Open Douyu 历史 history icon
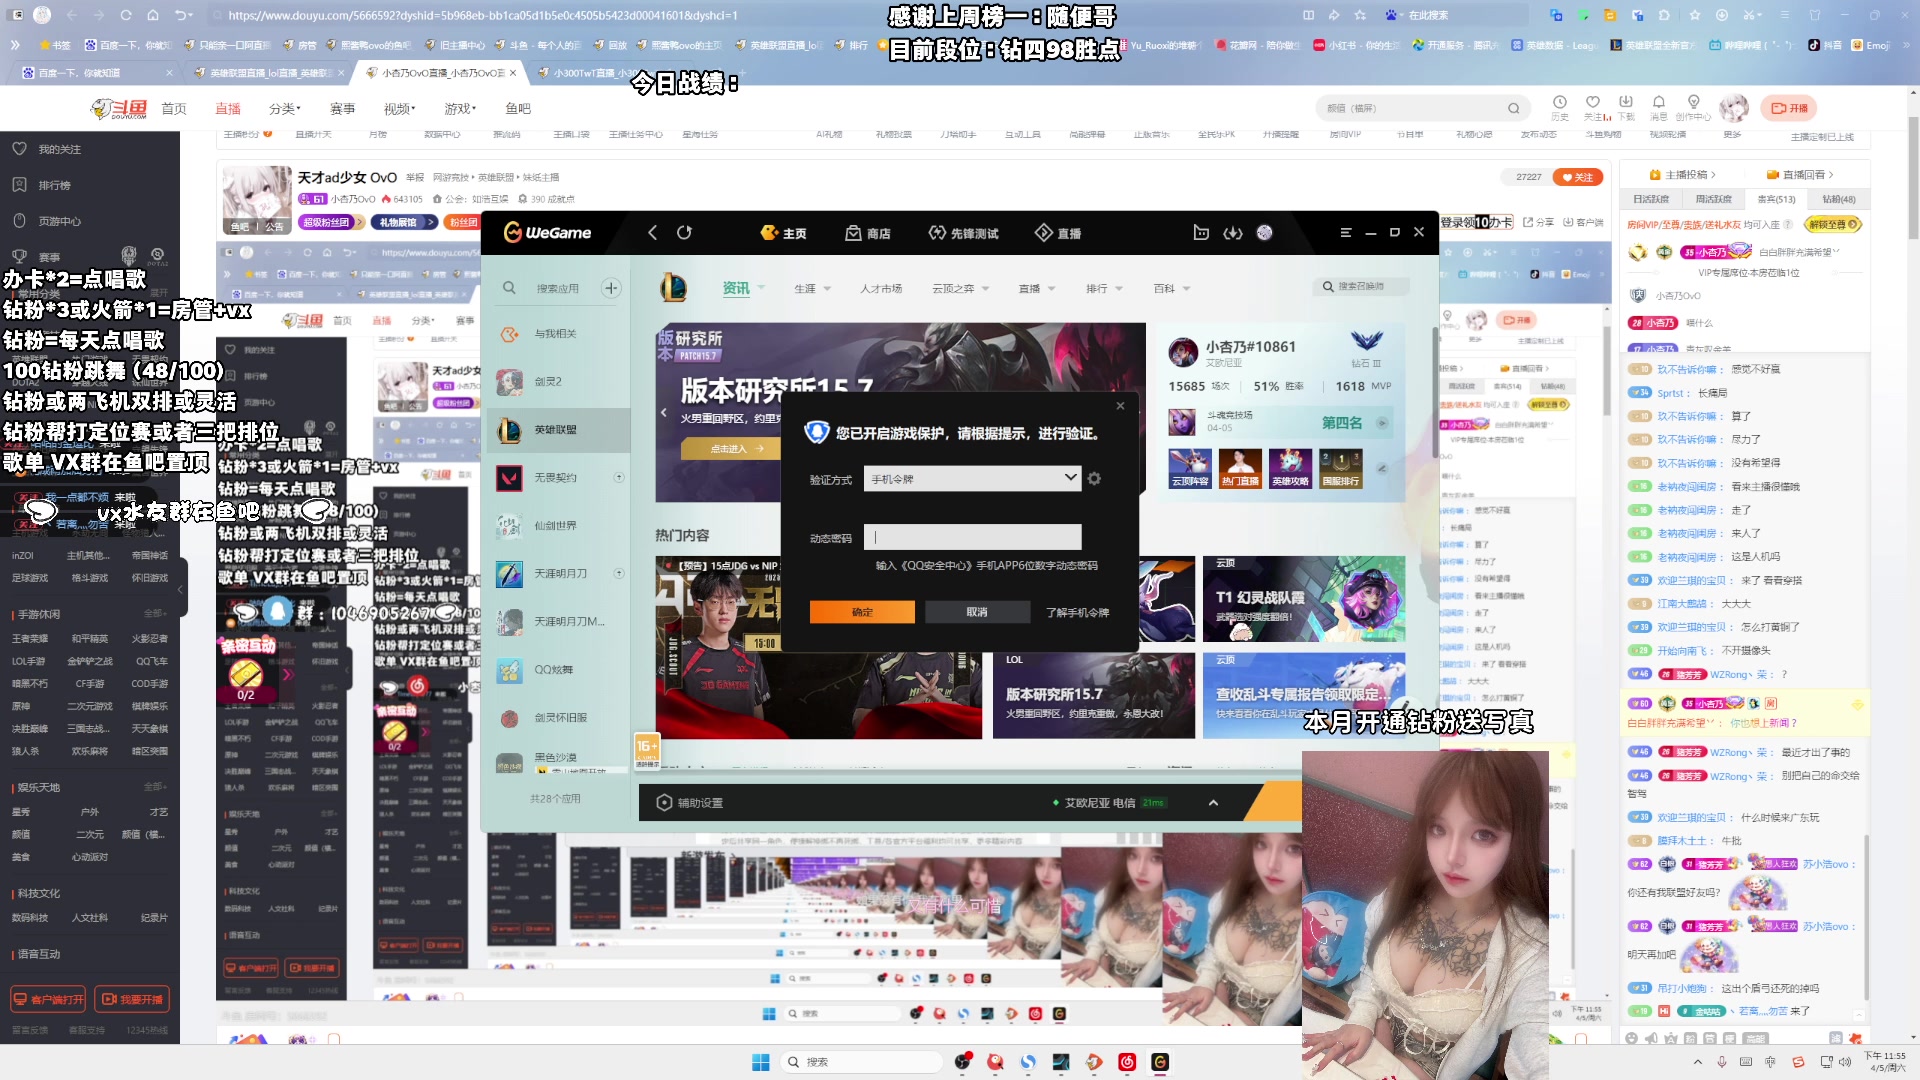This screenshot has width=1920, height=1080. 1559,107
